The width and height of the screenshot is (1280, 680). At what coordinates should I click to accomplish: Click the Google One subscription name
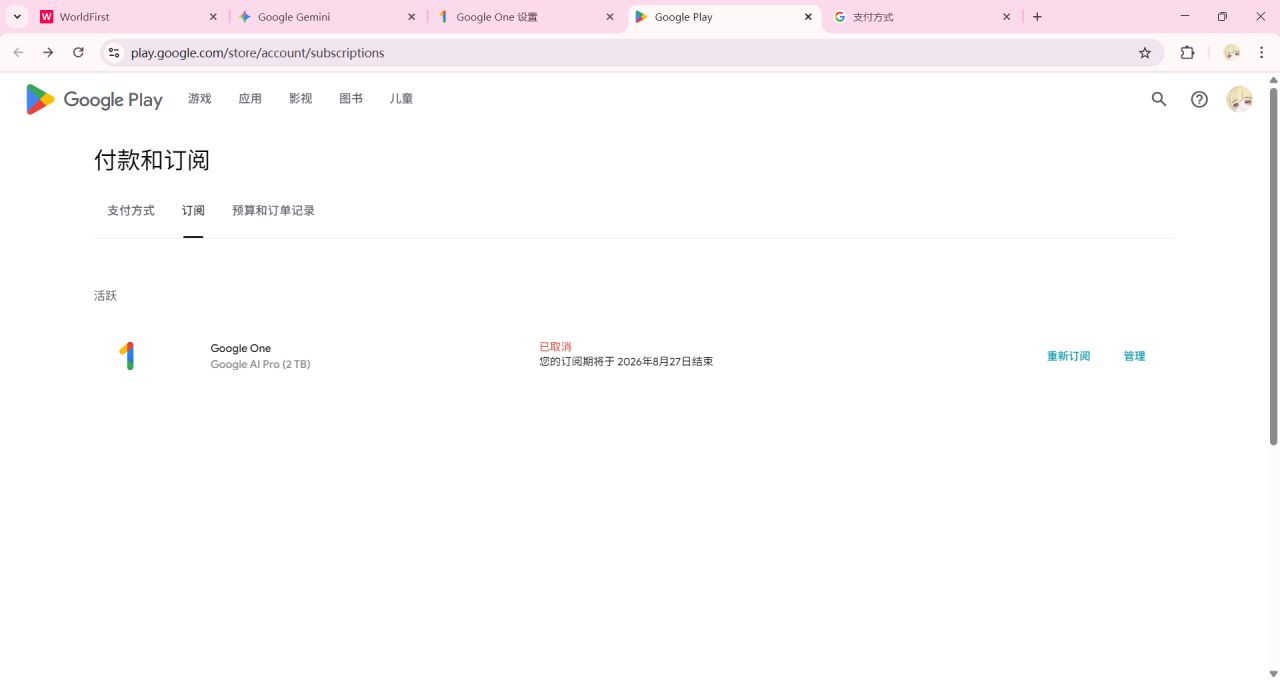[241, 348]
